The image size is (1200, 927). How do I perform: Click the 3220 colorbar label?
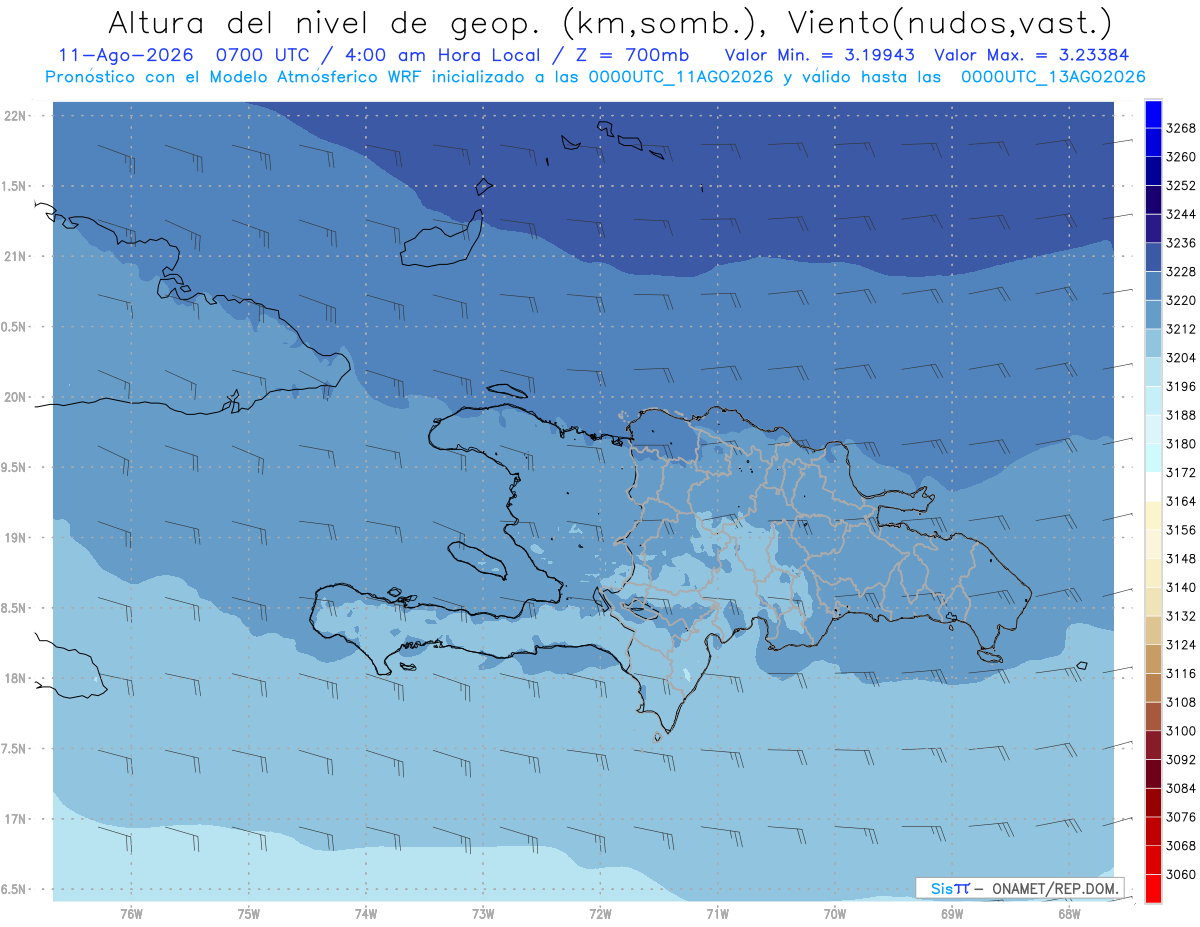coord(1181,300)
